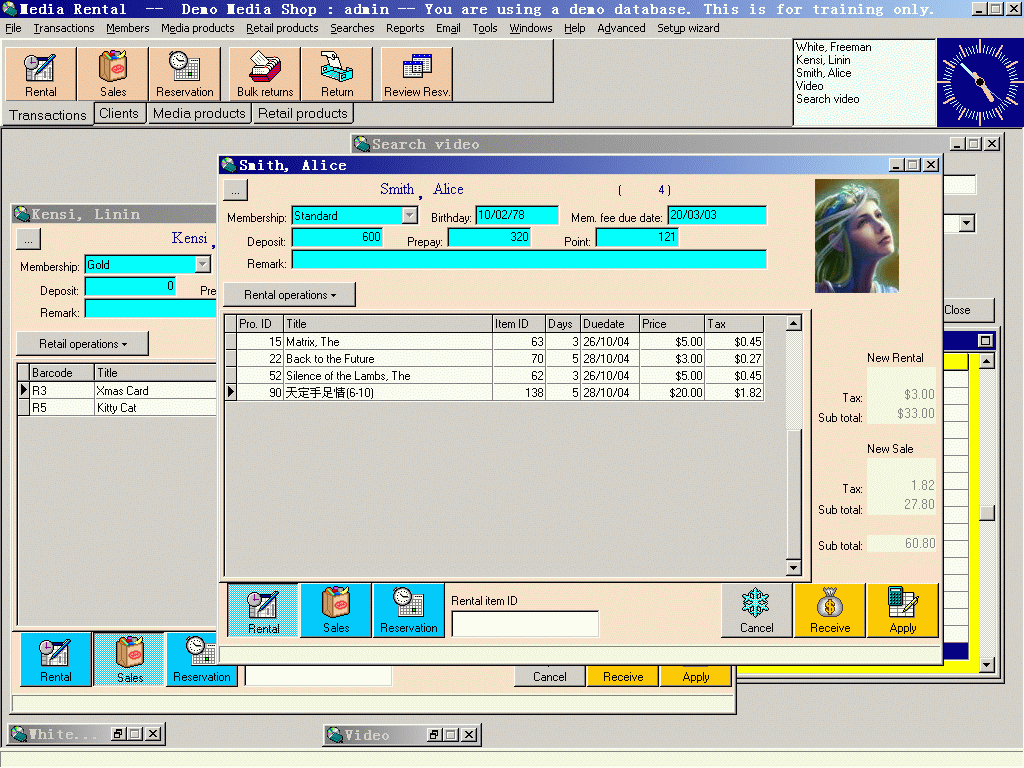
Task: Click the Bulk returns toolbar icon
Action: [263, 73]
